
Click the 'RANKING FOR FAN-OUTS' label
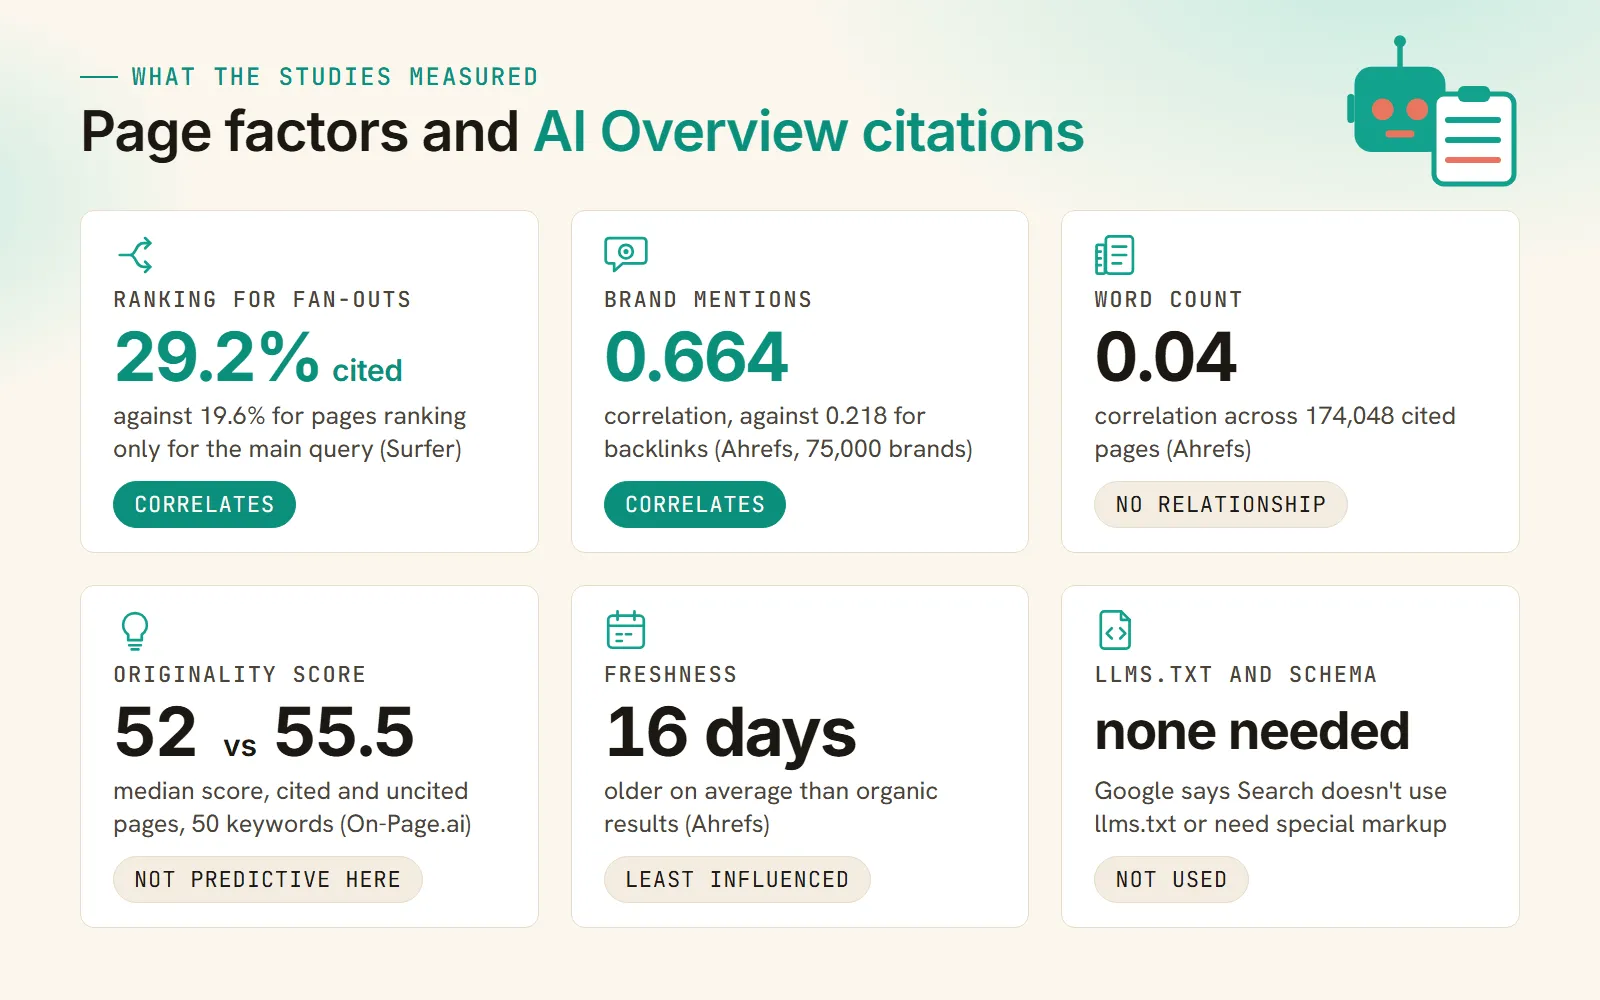(262, 299)
